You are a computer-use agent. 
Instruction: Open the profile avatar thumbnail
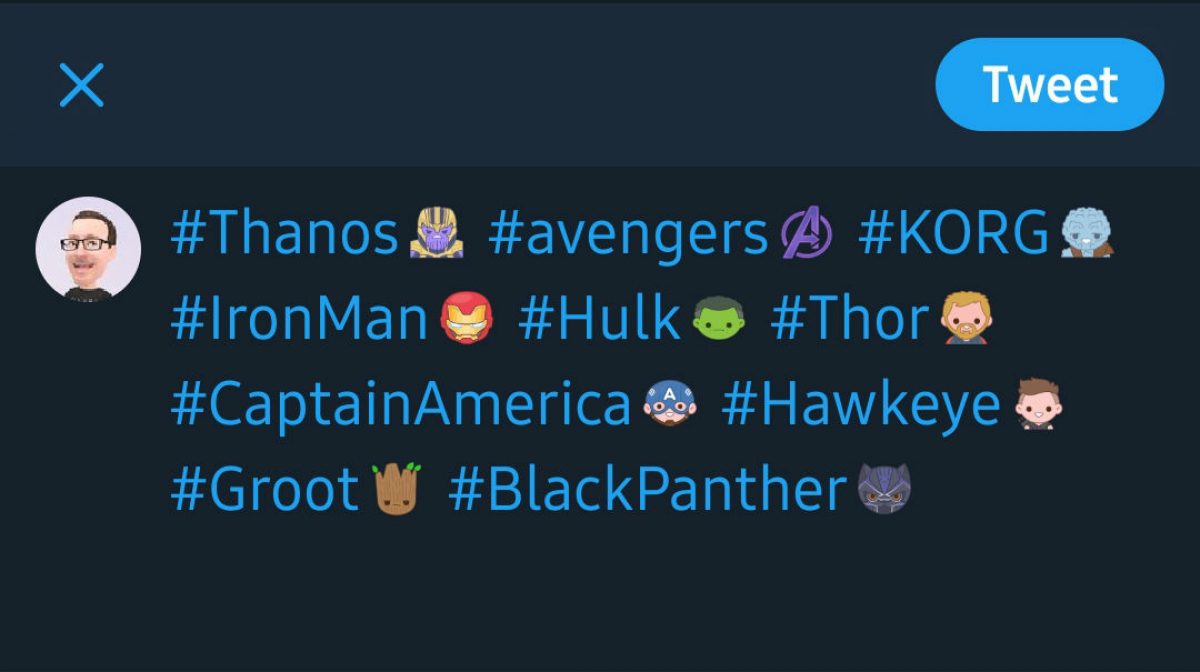(88, 248)
